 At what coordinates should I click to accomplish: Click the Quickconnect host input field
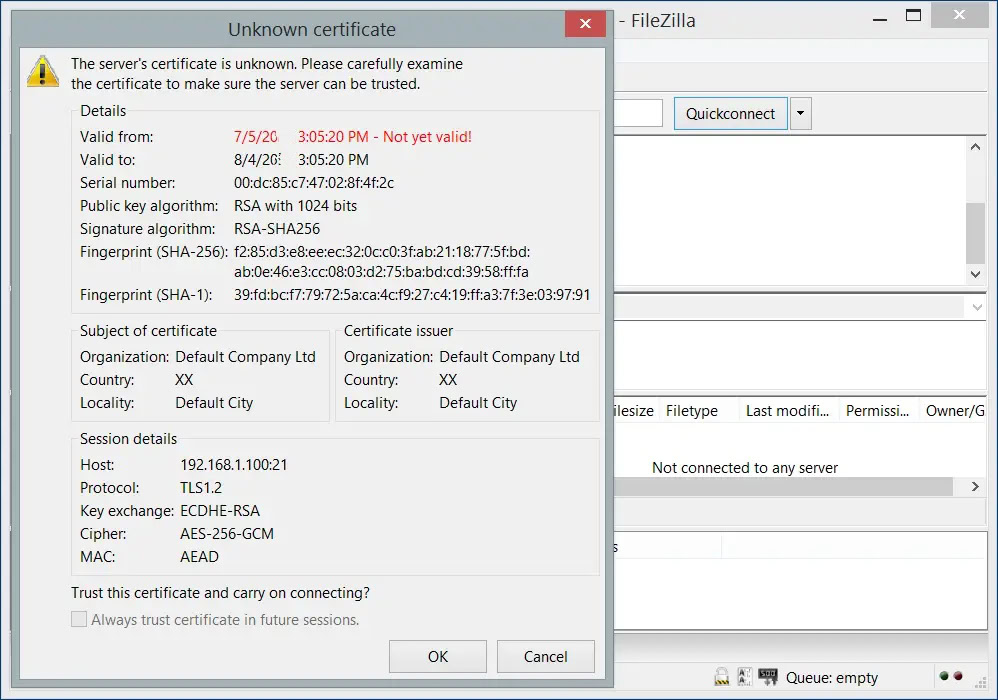pyautogui.click(x=640, y=113)
